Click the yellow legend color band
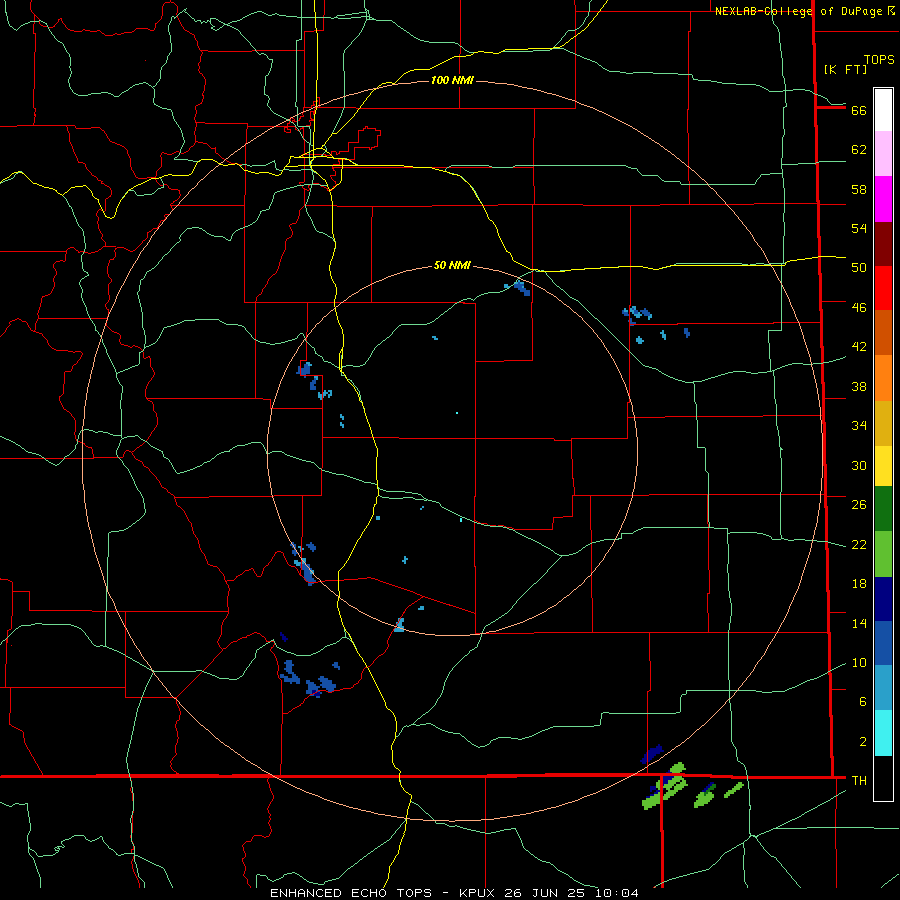 pos(883,465)
